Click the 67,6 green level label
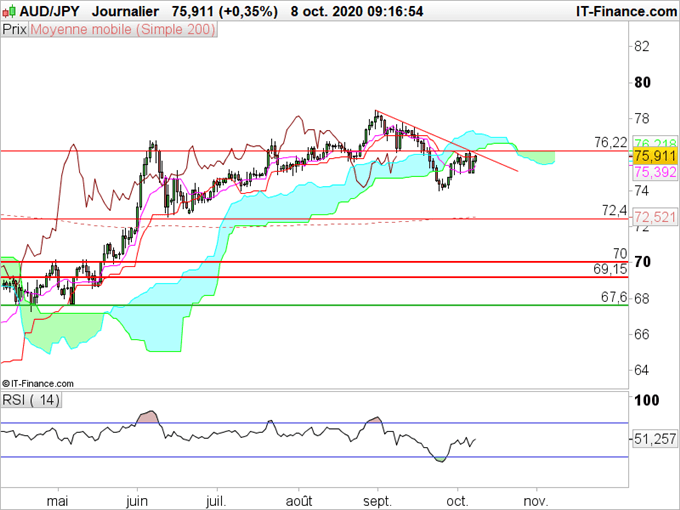The height and width of the screenshot is (510, 680). [614, 297]
